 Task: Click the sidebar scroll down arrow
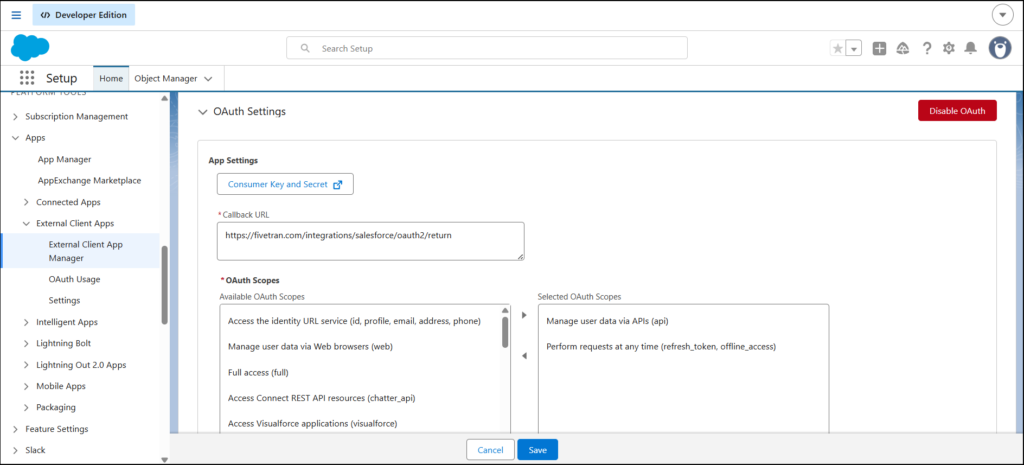coord(165,459)
